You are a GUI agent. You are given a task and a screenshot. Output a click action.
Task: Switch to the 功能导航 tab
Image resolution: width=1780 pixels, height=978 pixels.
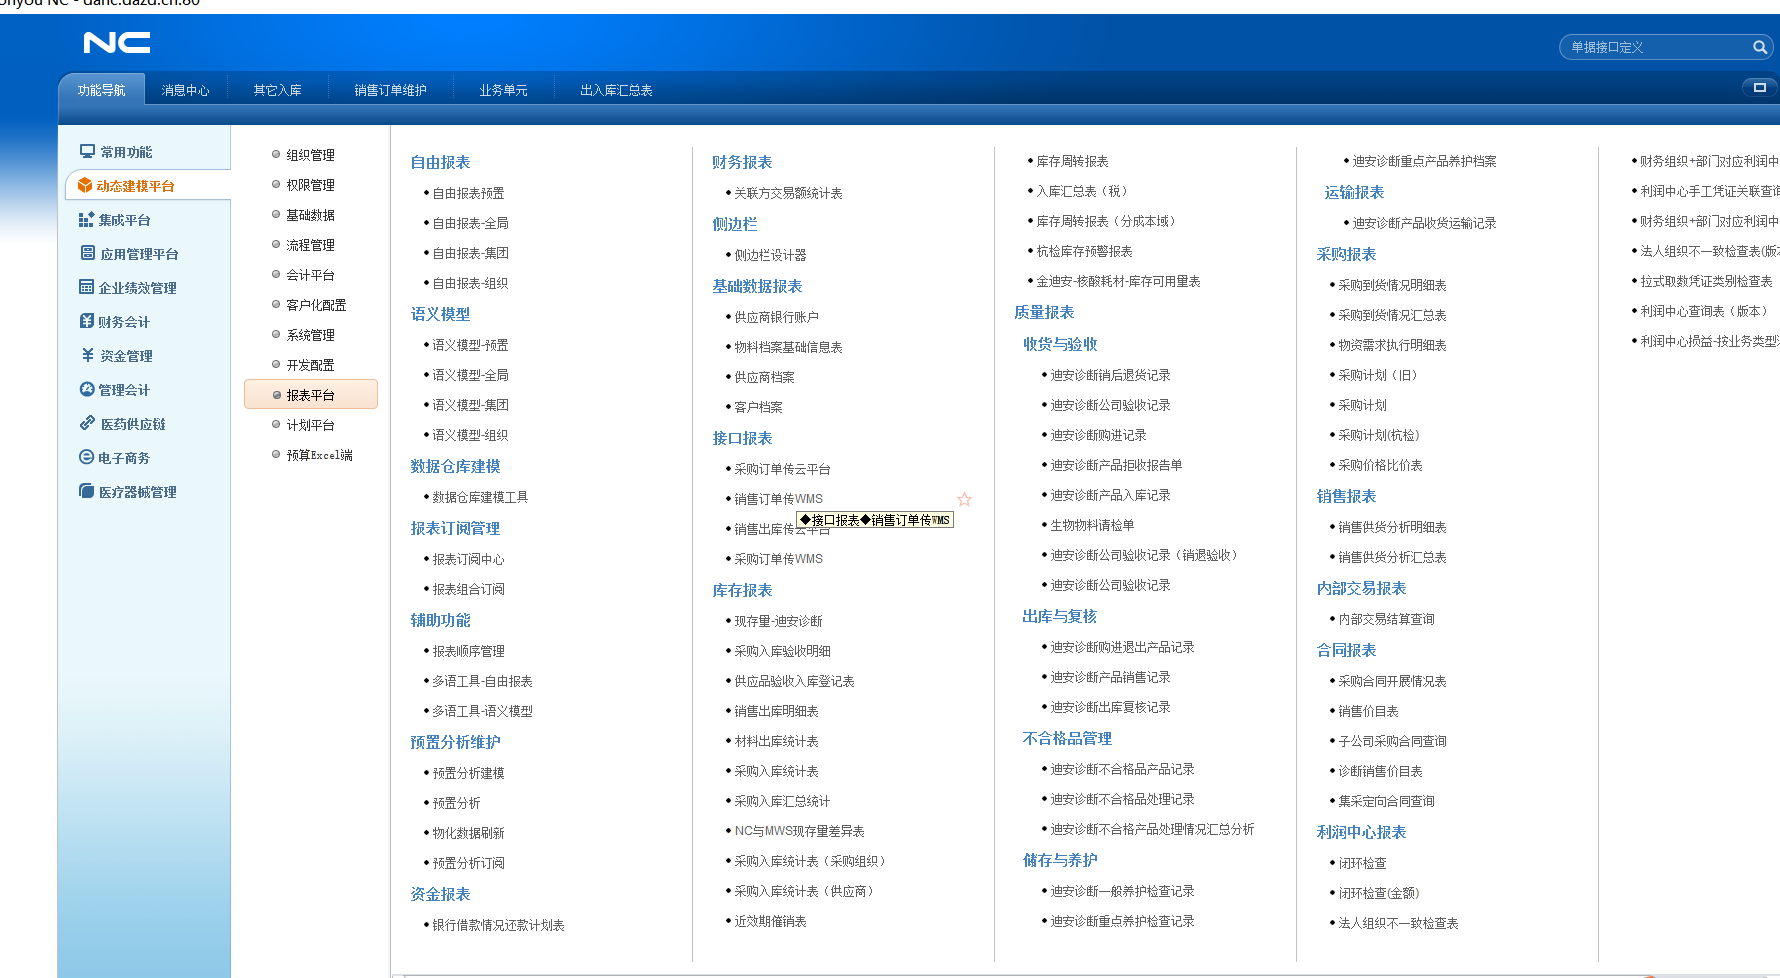pyautogui.click(x=102, y=90)
